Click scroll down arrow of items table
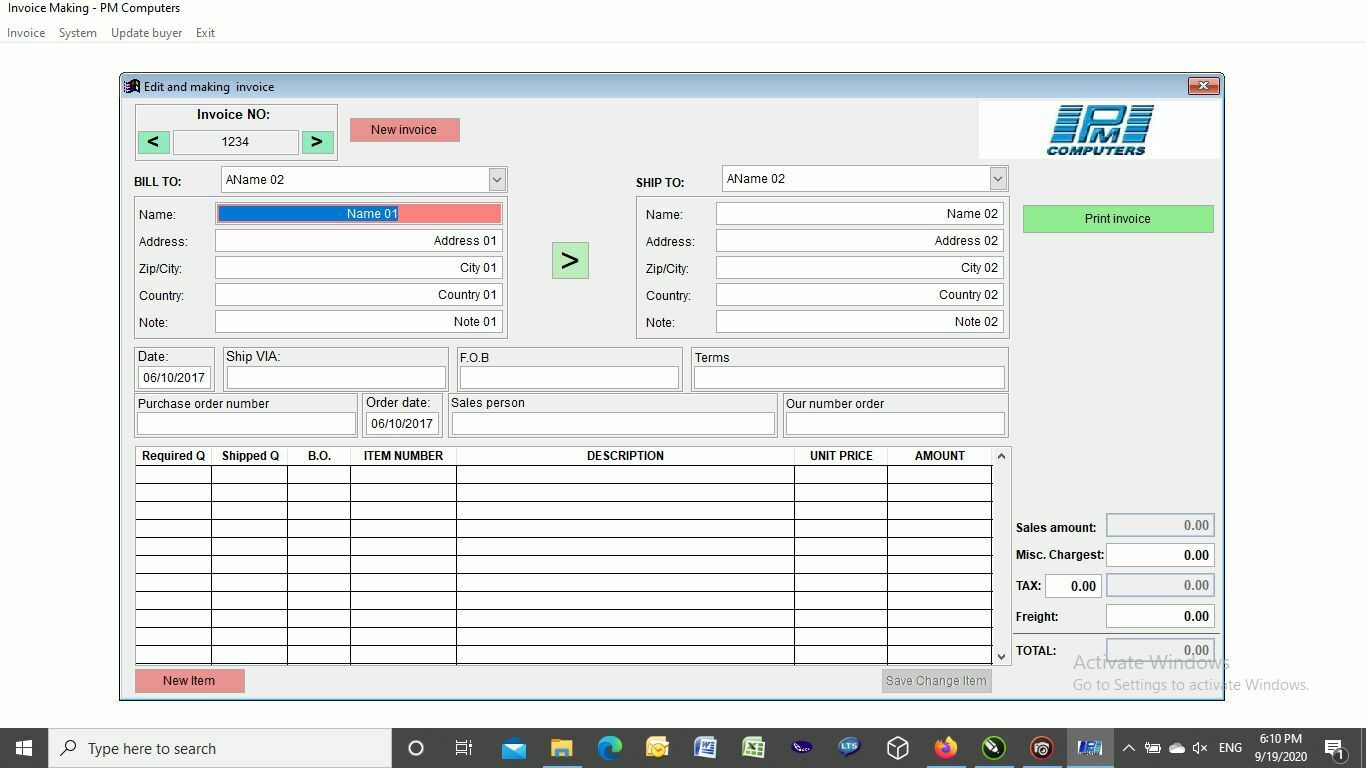Viewport: 1366px width, 768px height. (1001, 656)
